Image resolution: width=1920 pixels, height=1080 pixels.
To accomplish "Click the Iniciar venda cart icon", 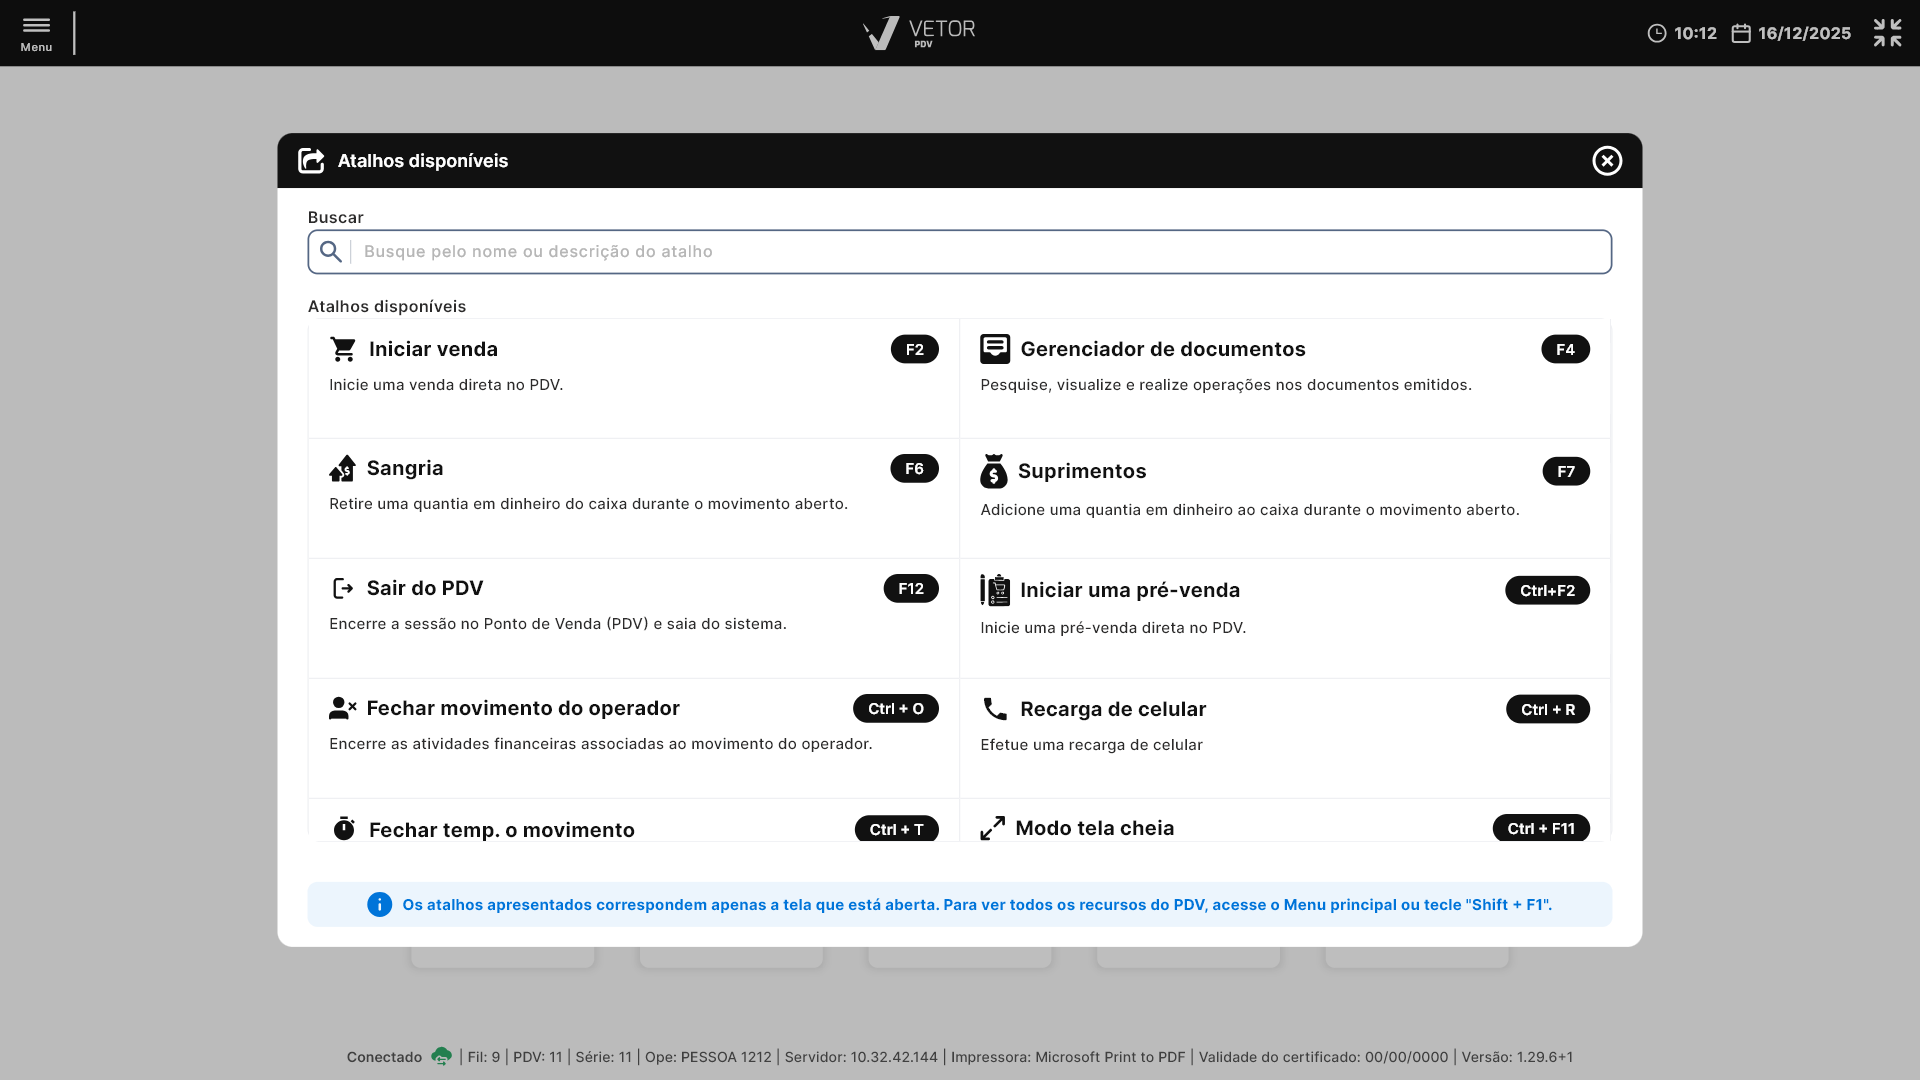I will click(343, 349).
